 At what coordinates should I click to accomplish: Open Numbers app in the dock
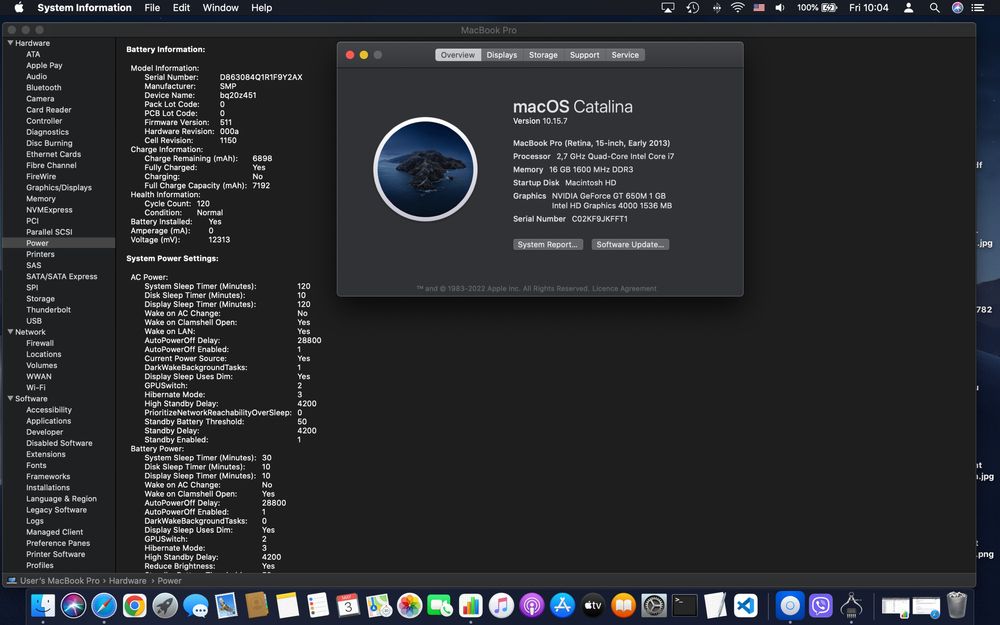pyautogui.click(x=471, y=605)
